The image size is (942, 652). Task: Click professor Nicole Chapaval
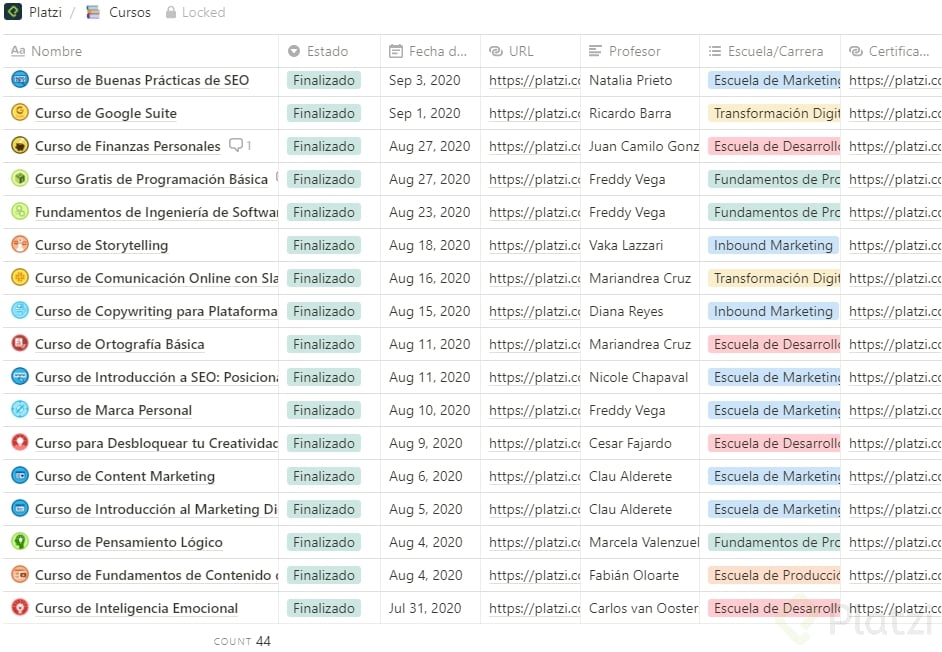coord(639,377)
